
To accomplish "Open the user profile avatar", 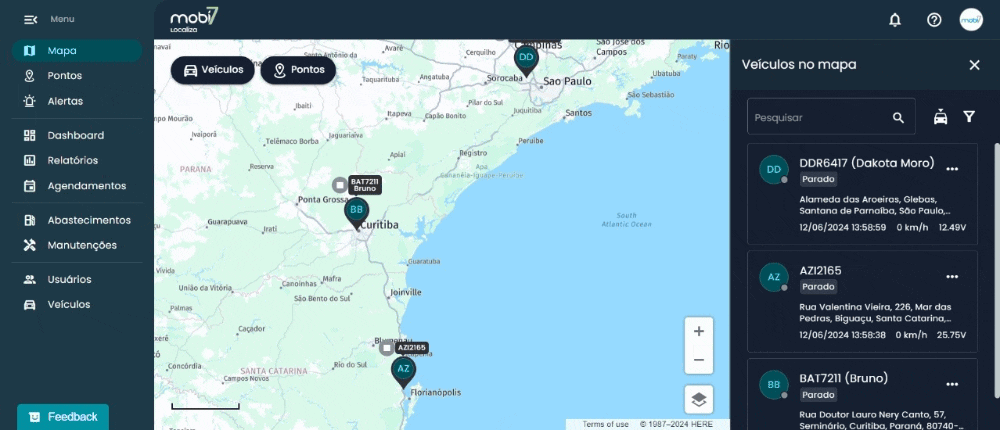I will (971, 20).
